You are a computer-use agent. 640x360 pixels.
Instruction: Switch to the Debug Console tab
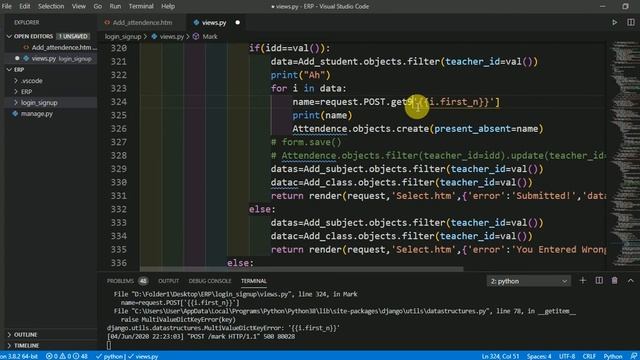pyautogui.click(x=210, y=281)
